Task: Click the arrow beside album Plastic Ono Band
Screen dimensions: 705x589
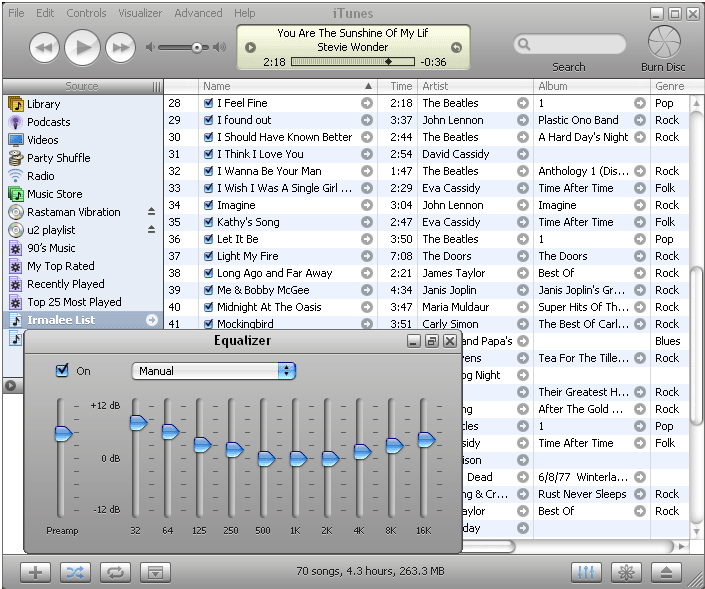Action: pos(640,120)
